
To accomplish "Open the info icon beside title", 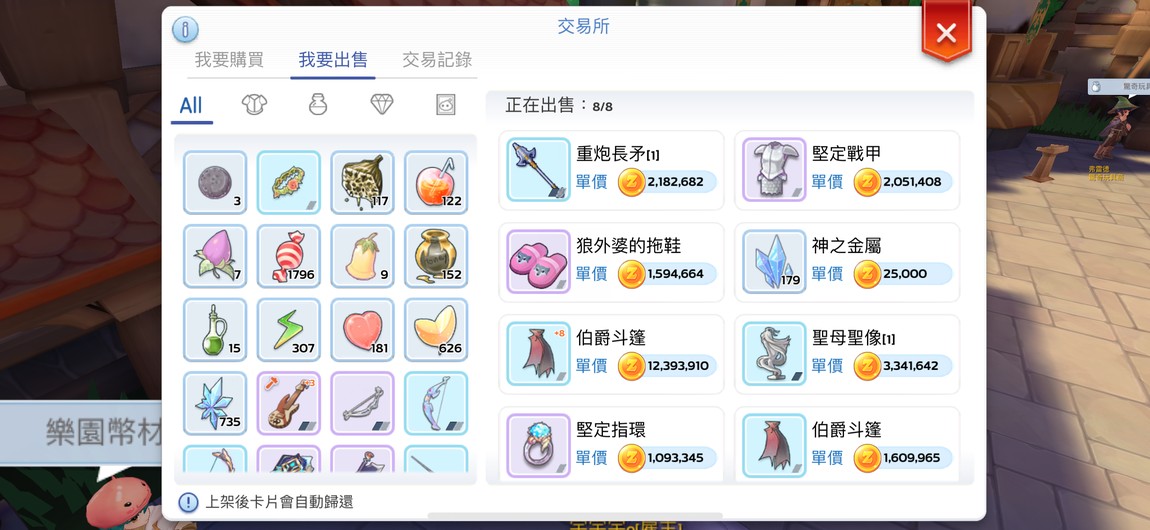I will [x=186, y=29].
